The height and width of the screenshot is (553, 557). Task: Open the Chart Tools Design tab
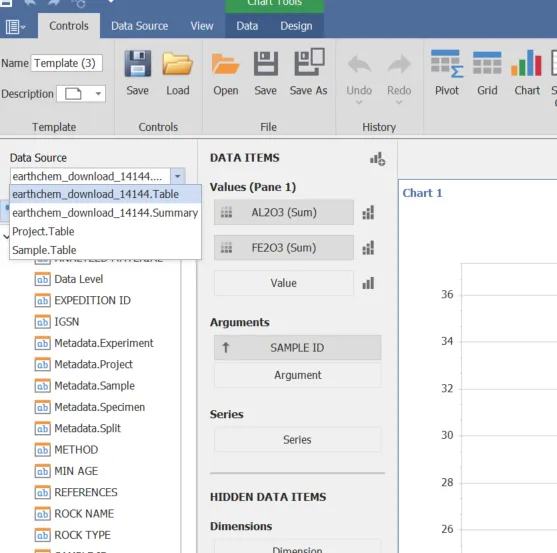(x=296, y=26)
